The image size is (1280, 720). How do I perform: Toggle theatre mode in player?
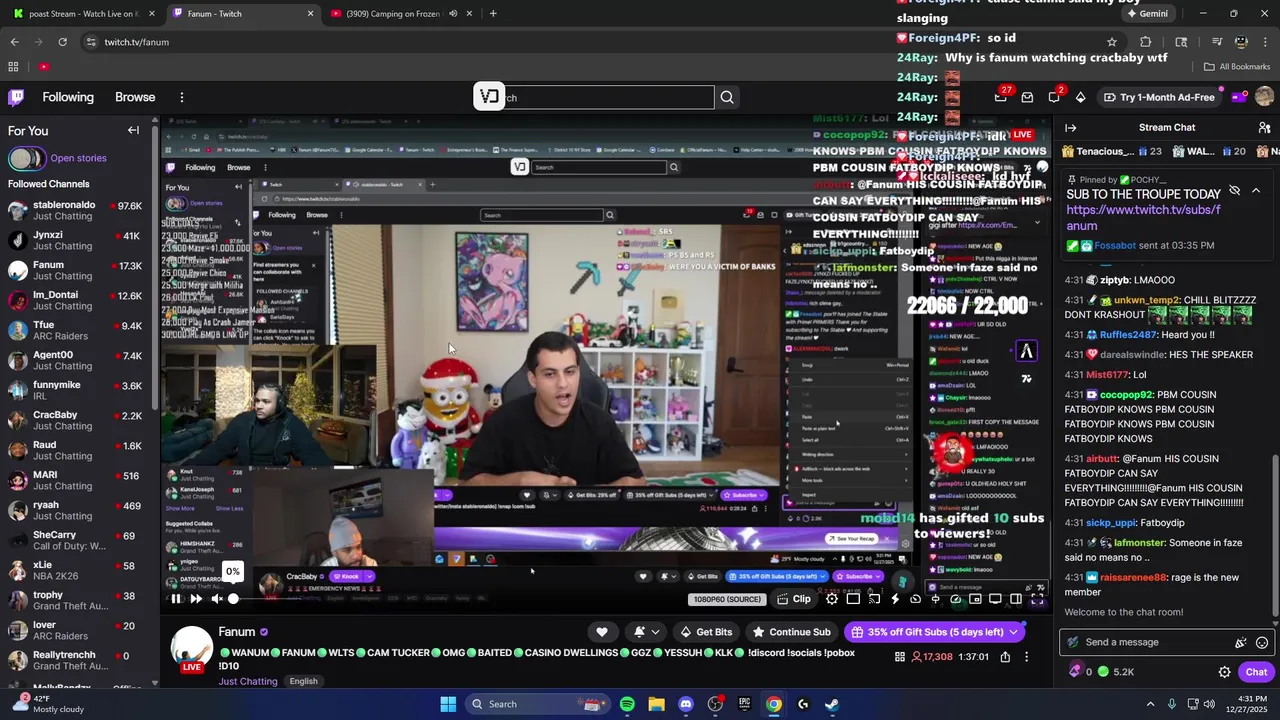pyautogui.click(x=1015, y=599)
